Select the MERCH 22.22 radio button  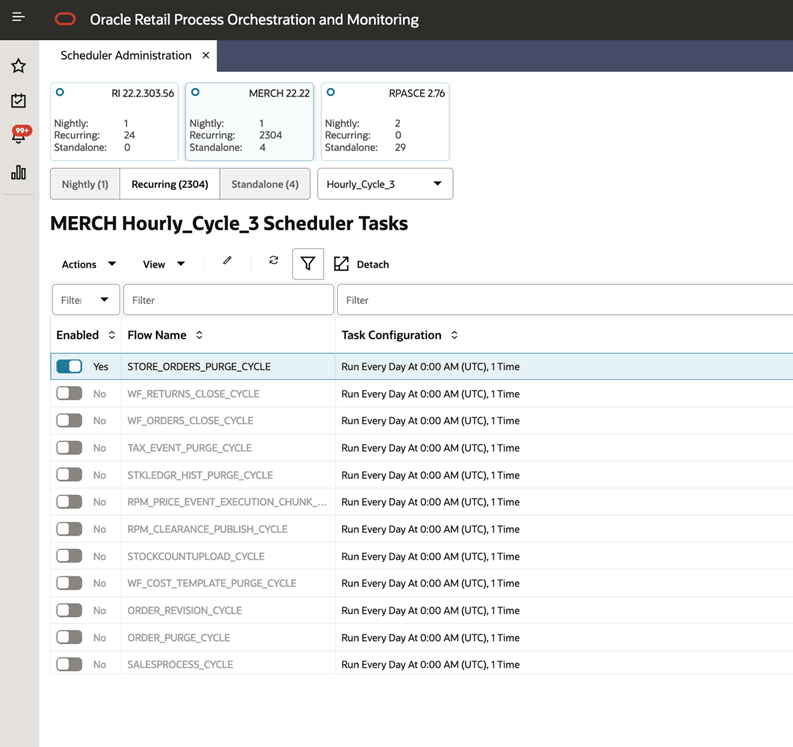[195, 92]
